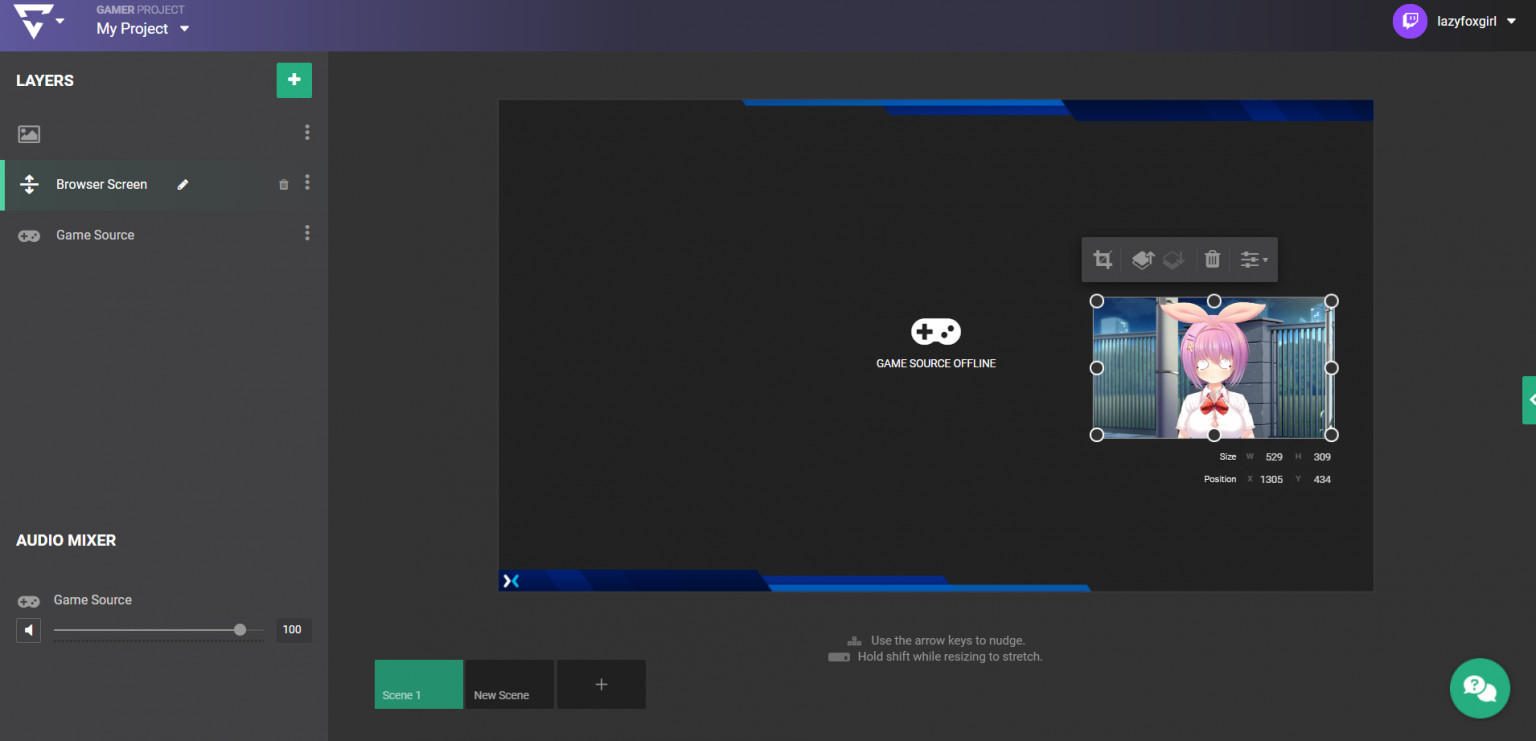The image size is (1536, 741).
Task: Click the Twitch account avatar icon
Action: tap(1410, 21)
